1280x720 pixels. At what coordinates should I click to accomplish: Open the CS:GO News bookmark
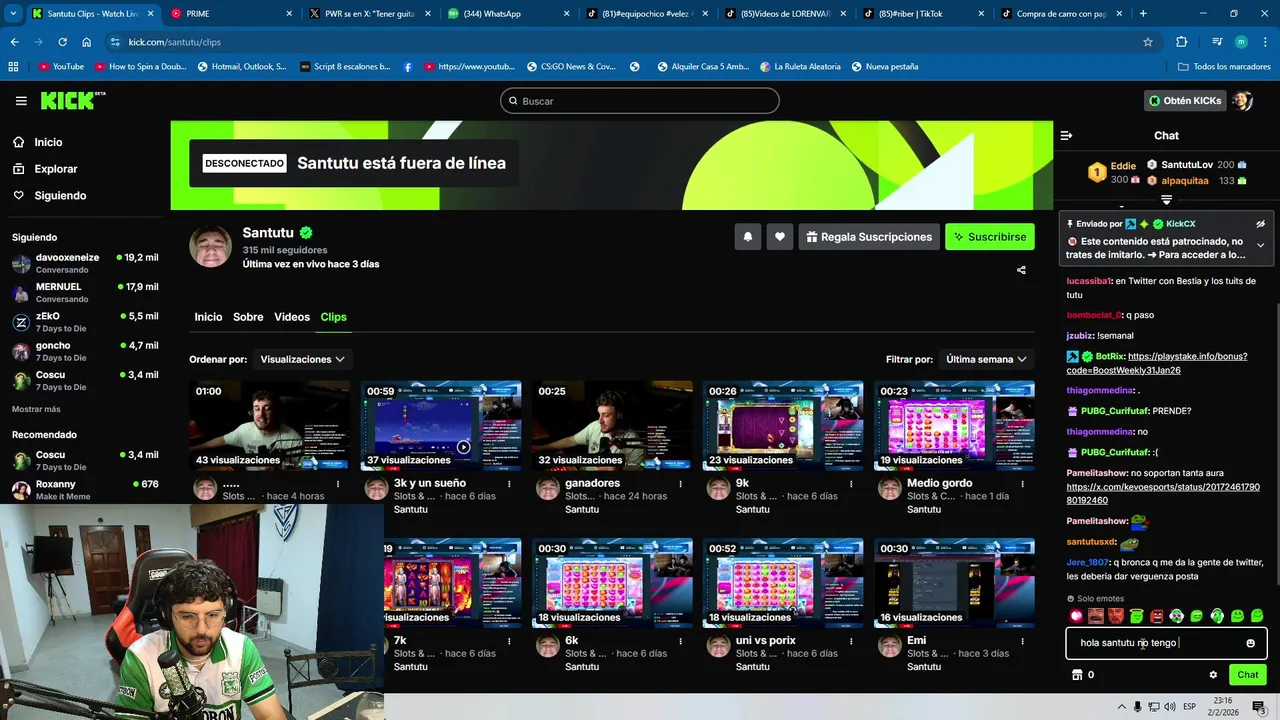pyautogui.click(x=570, y=67)
